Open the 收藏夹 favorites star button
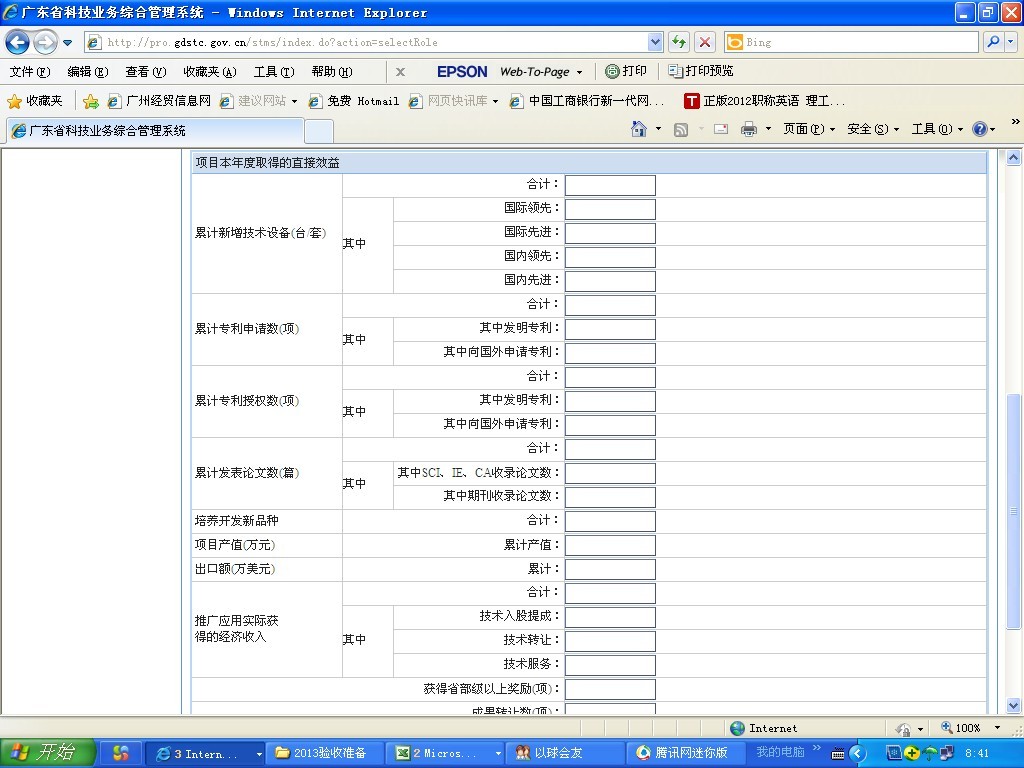Viewport: 1024px width, 768px height. pos(35,101)
